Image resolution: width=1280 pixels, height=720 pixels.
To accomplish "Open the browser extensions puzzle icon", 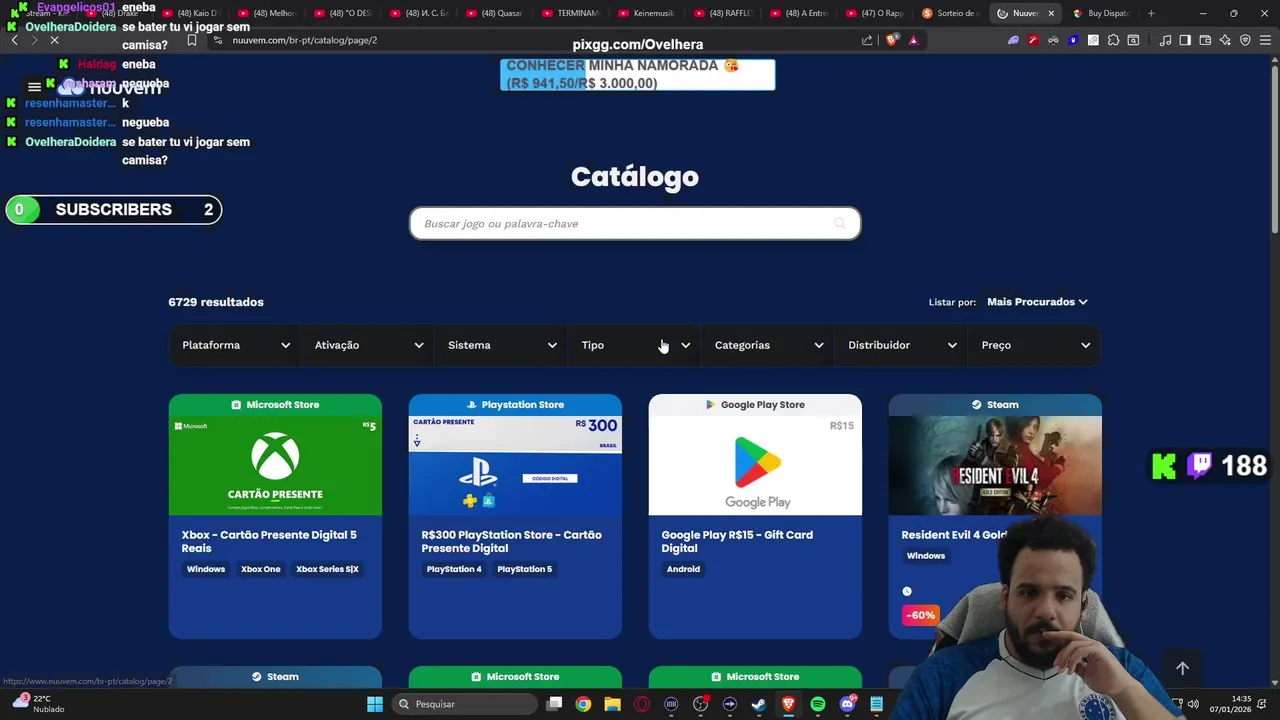I will click(1113, 40).
